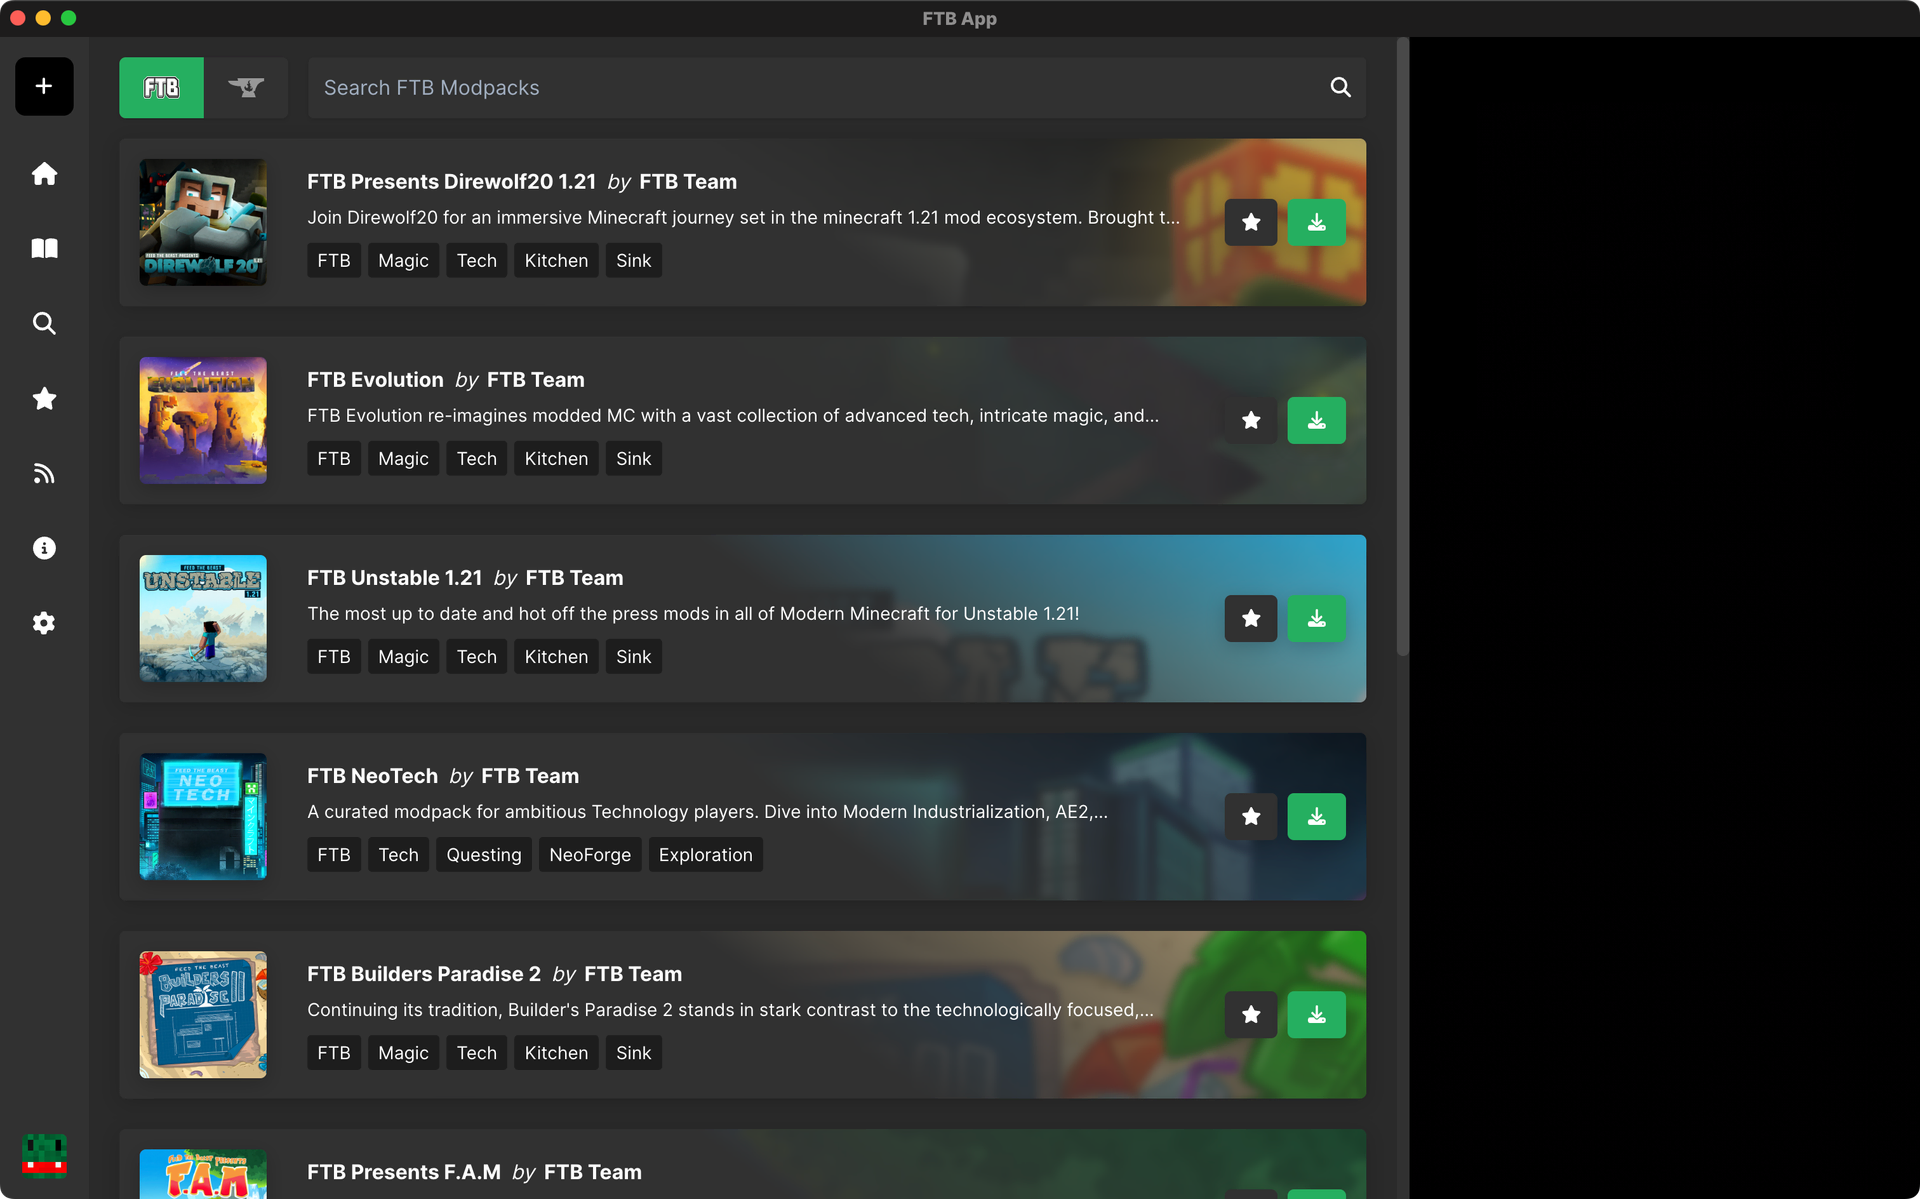Open the app info icon
This screenshot has width=1920, height=1199.
pyautogui.click(x=43, y=547)
